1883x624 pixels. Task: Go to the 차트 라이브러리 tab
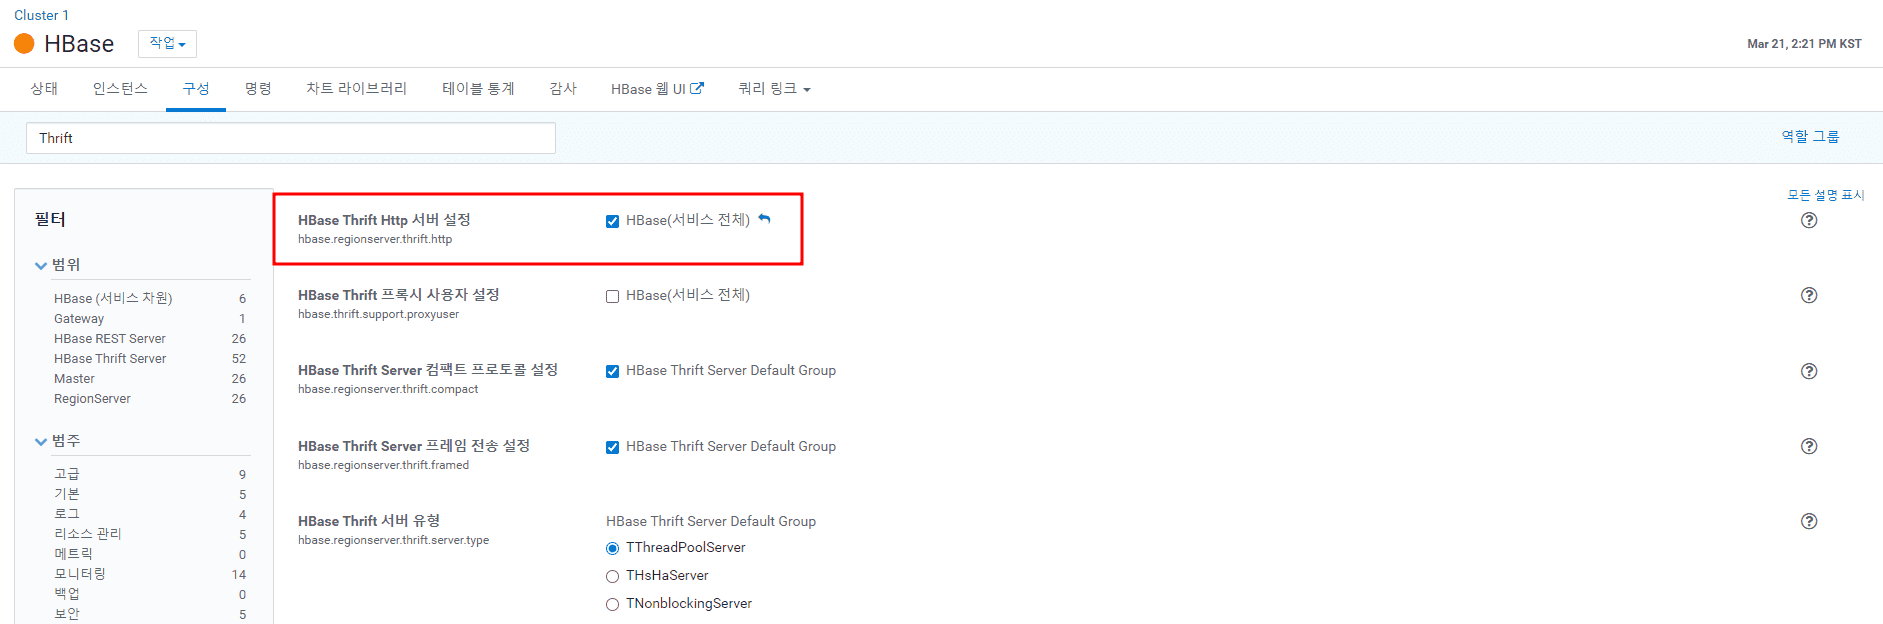356,89
